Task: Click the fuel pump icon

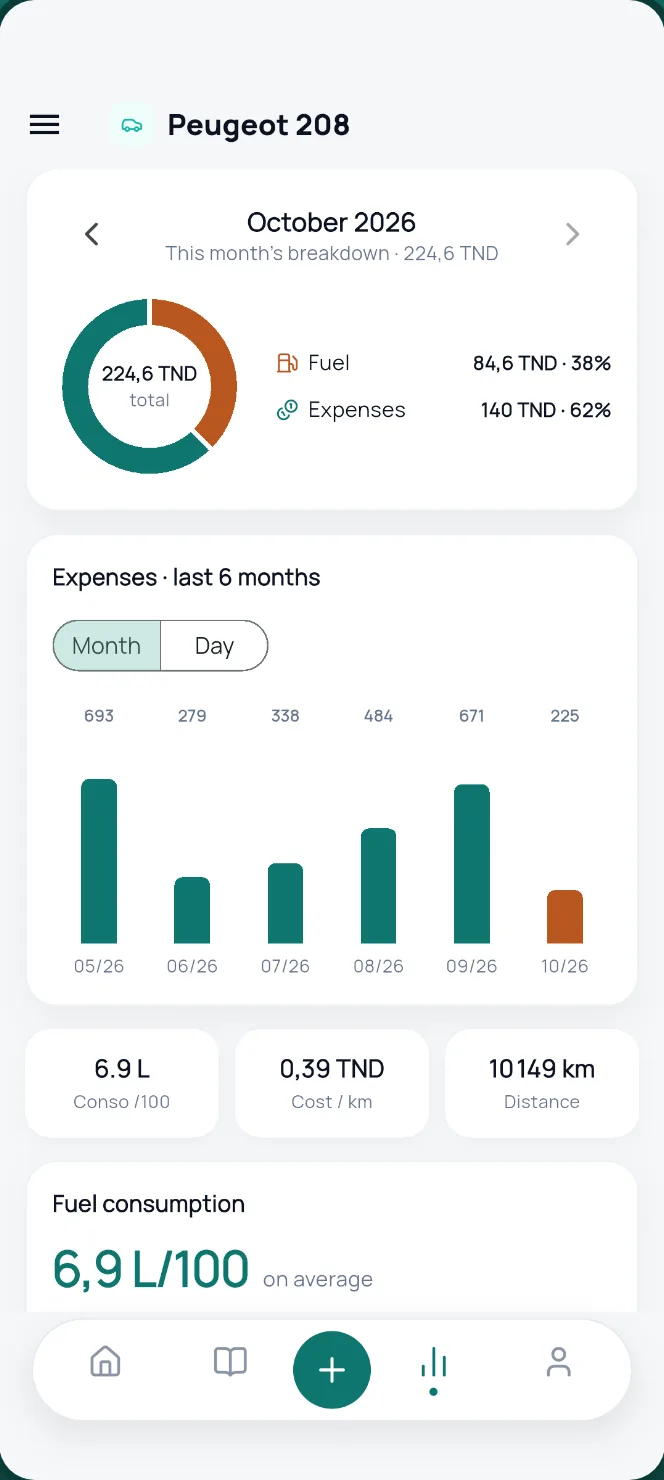Action: pyautogui.click(x=287, y=363)
